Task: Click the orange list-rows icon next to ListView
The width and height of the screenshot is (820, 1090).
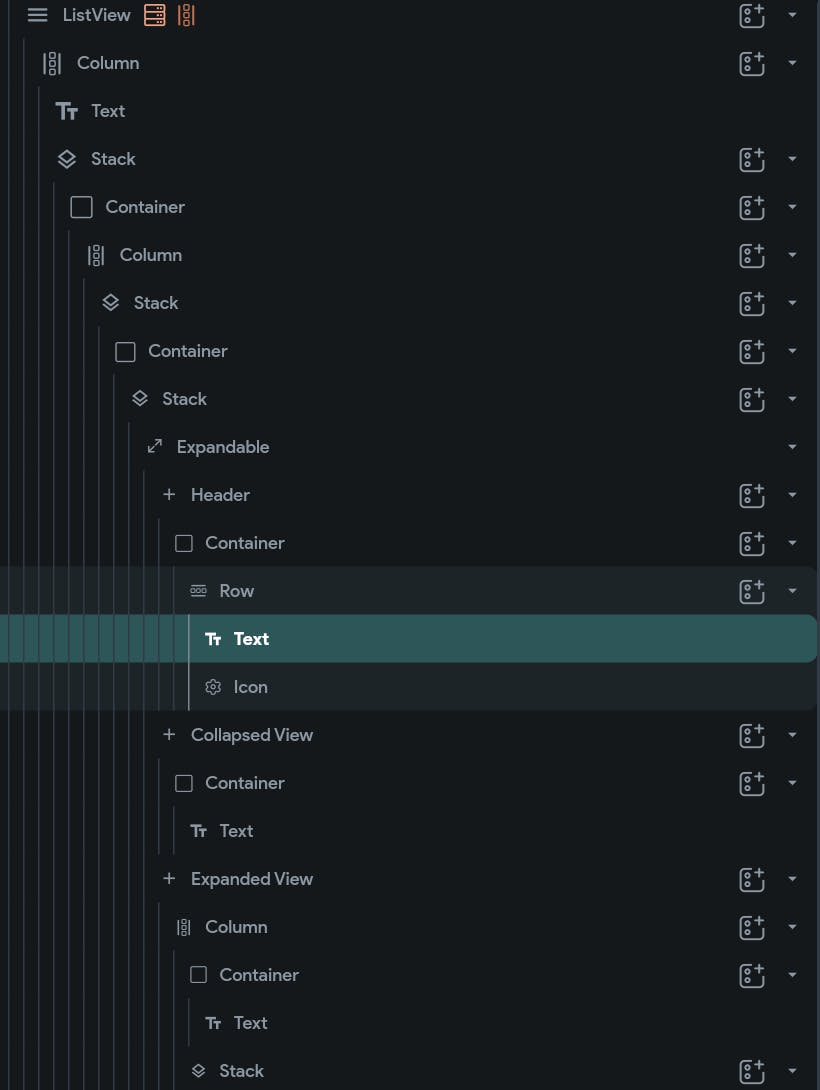Action: (154, 15)
